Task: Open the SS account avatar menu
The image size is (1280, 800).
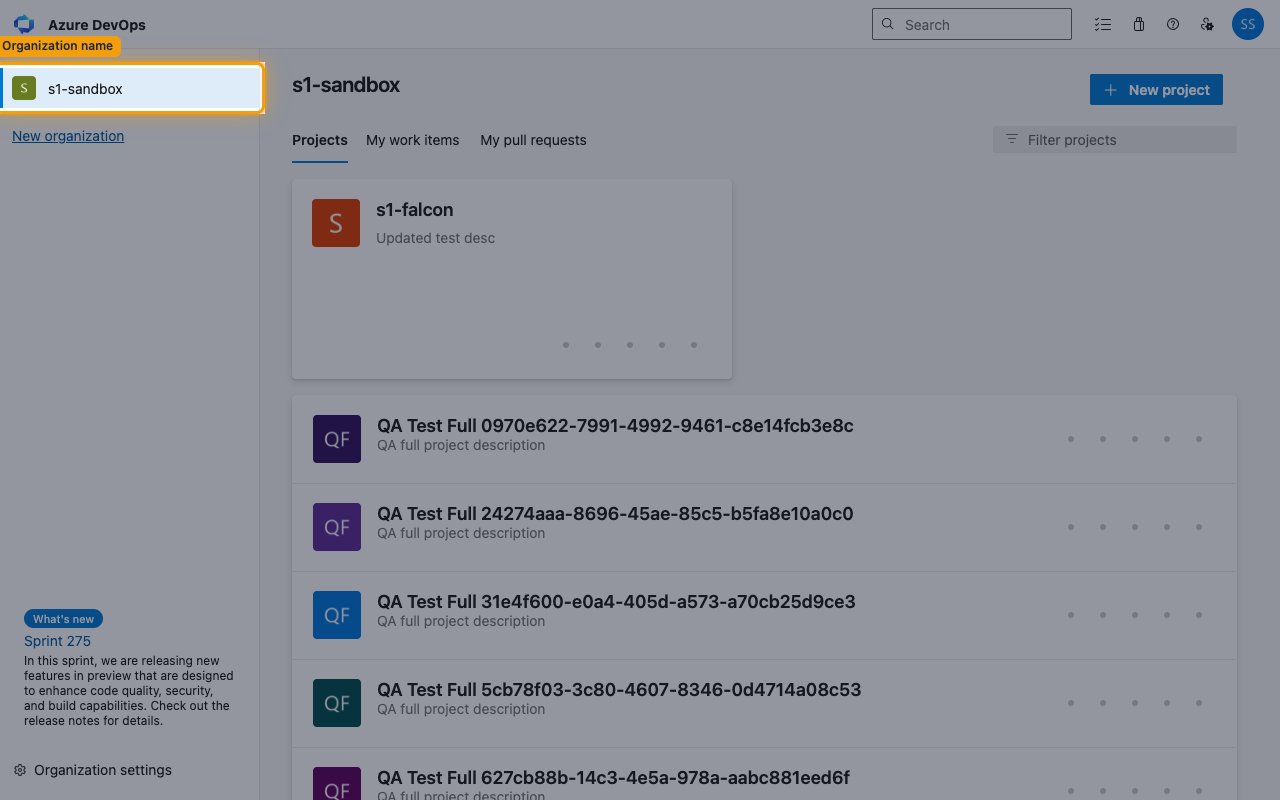Action: [x=1248, y=24]
